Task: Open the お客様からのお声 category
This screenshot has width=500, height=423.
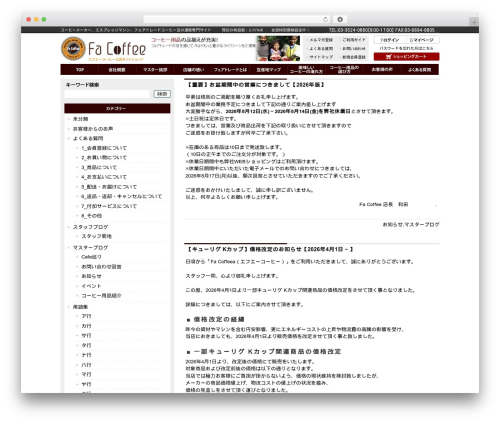Action: tap(93, 129)
